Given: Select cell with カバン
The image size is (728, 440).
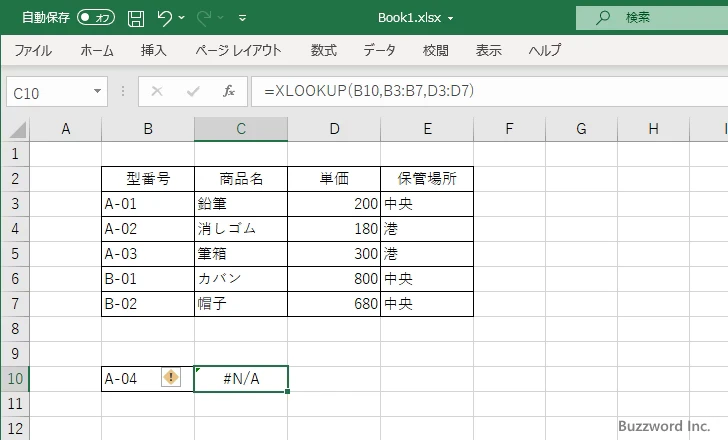Looking at the screenshot, I should click(241, 279).
